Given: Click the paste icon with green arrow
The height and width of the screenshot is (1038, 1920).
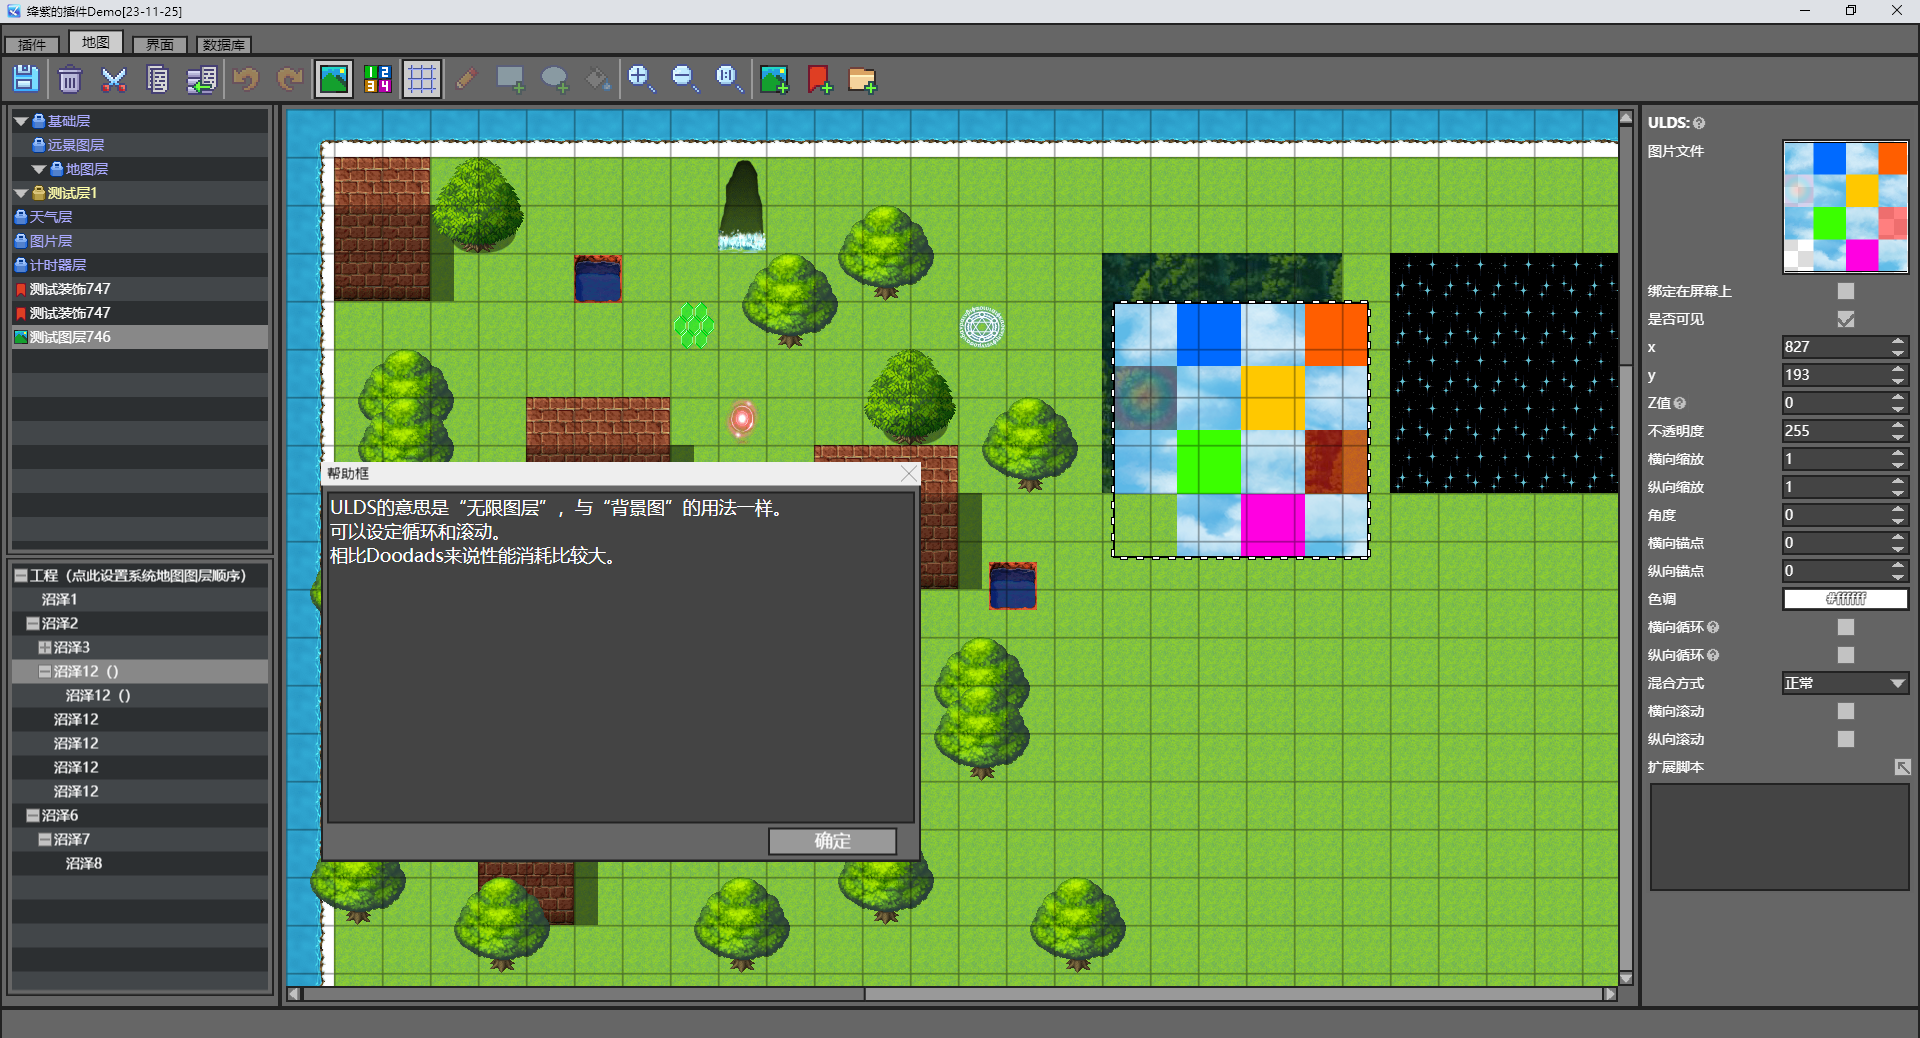Looking at the screenshot, I should 202,79.
